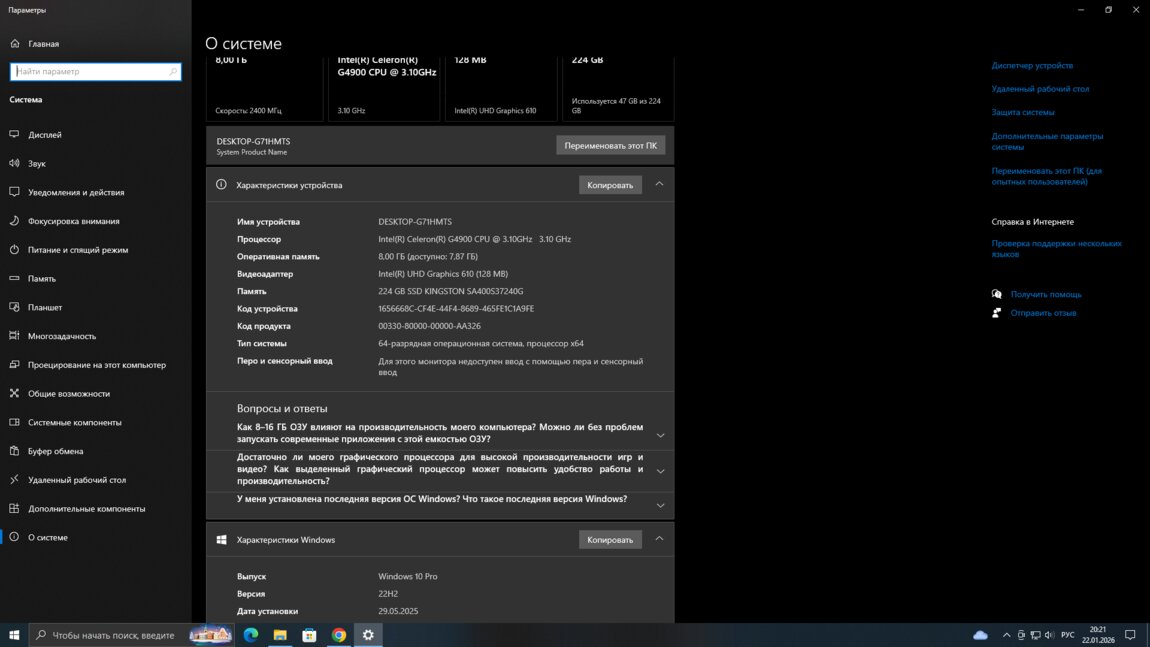Click the Get help icon

996,294
